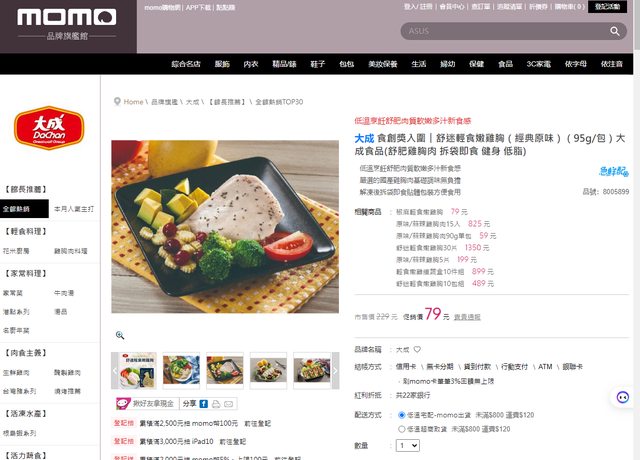Add brand to favorites with heart icon
The height and width of the screenshot is (460, 640).
[x=417, y=349]
